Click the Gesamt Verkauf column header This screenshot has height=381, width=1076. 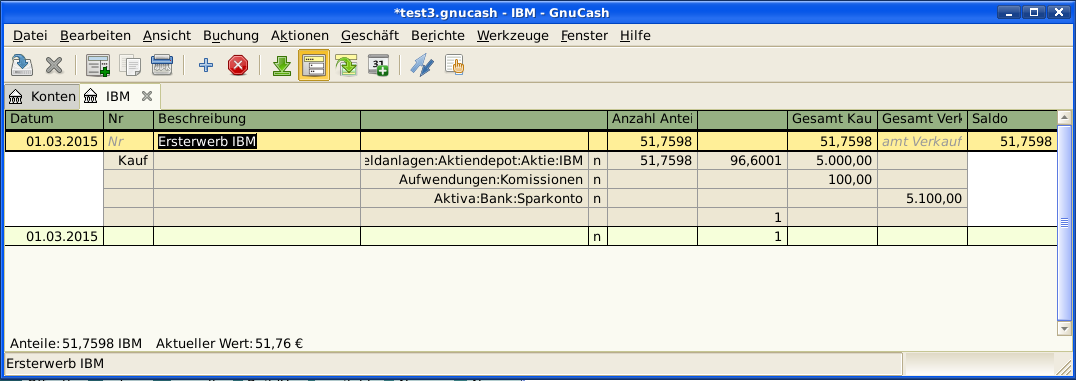coord(922,119)
